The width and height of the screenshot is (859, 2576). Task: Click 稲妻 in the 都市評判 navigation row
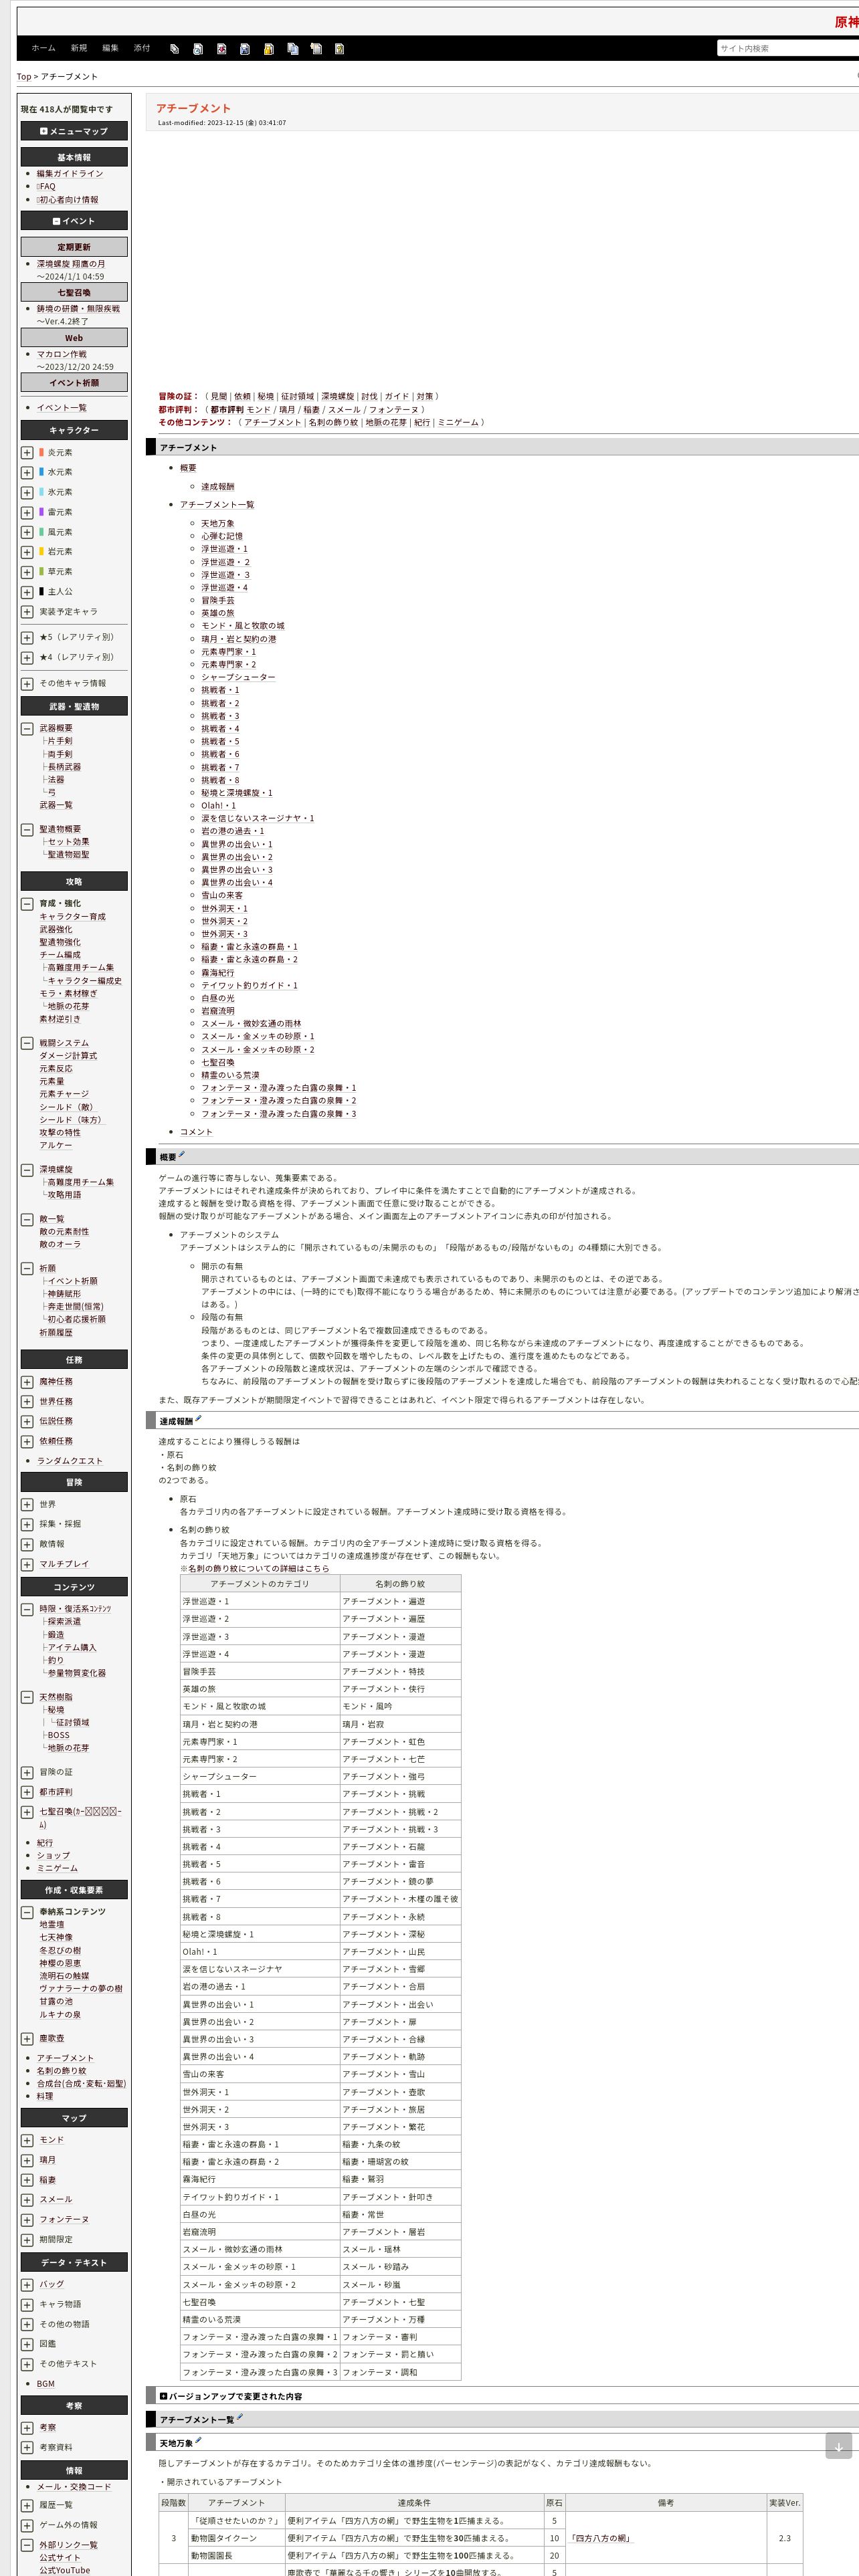(312, 410)
